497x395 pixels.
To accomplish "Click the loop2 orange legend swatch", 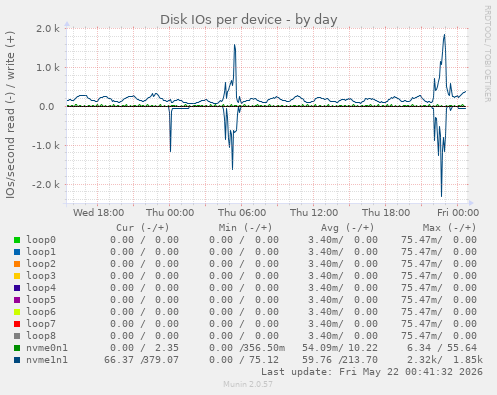I will click(x=17, y=264).
